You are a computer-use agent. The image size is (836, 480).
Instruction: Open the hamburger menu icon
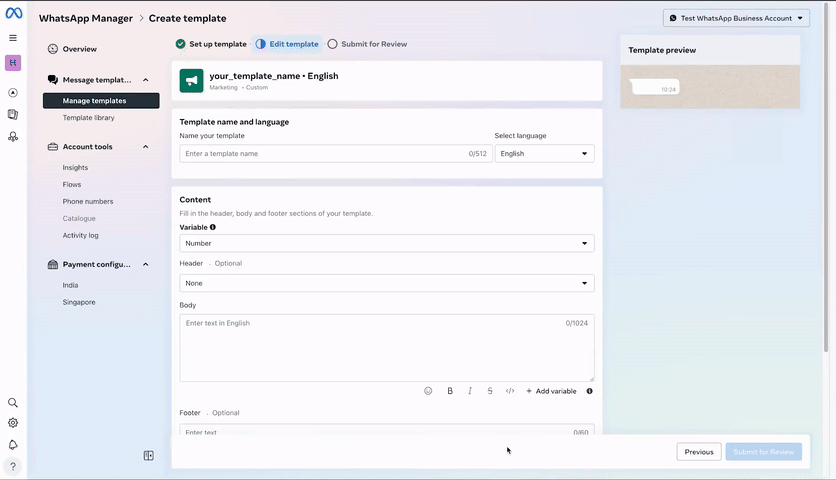point(13,38)
